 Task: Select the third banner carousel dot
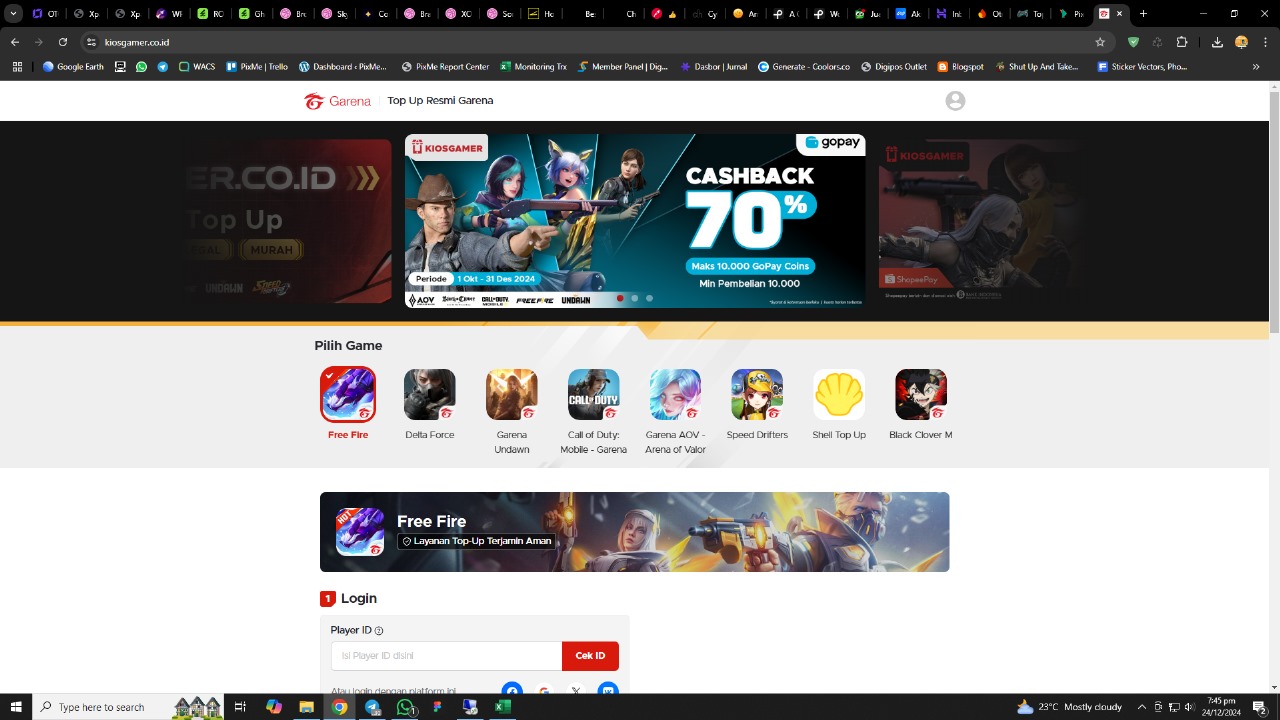[x=649, y=298]
